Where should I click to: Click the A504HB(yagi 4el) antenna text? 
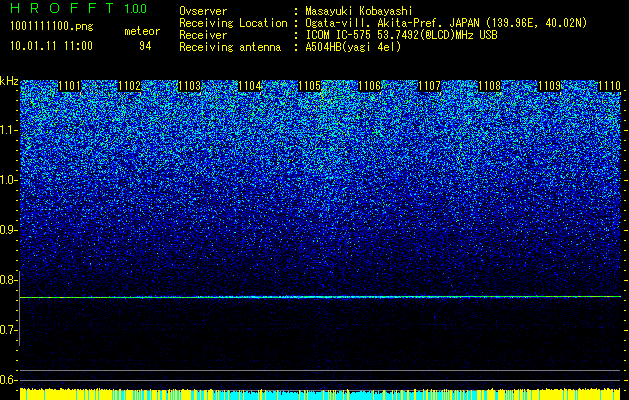click(x=353, y=48)
